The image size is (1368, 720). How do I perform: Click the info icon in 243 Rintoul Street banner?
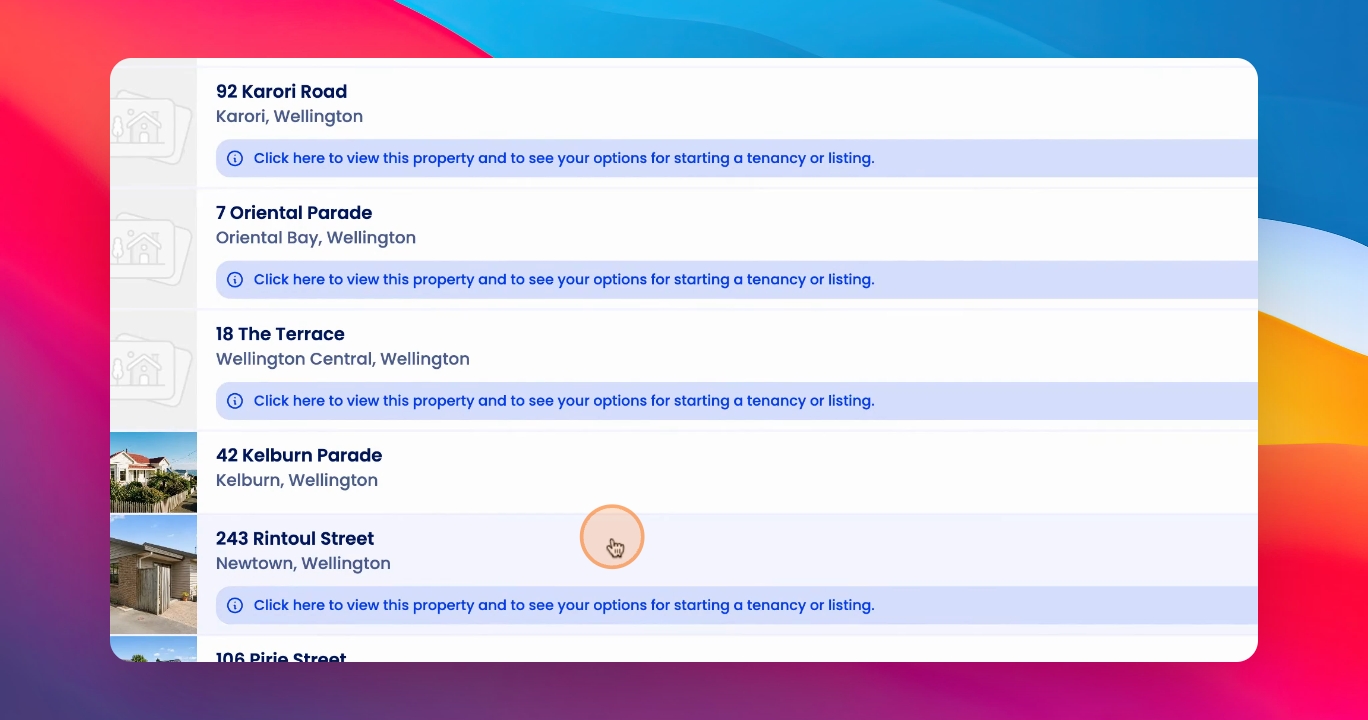click(235, 605)
